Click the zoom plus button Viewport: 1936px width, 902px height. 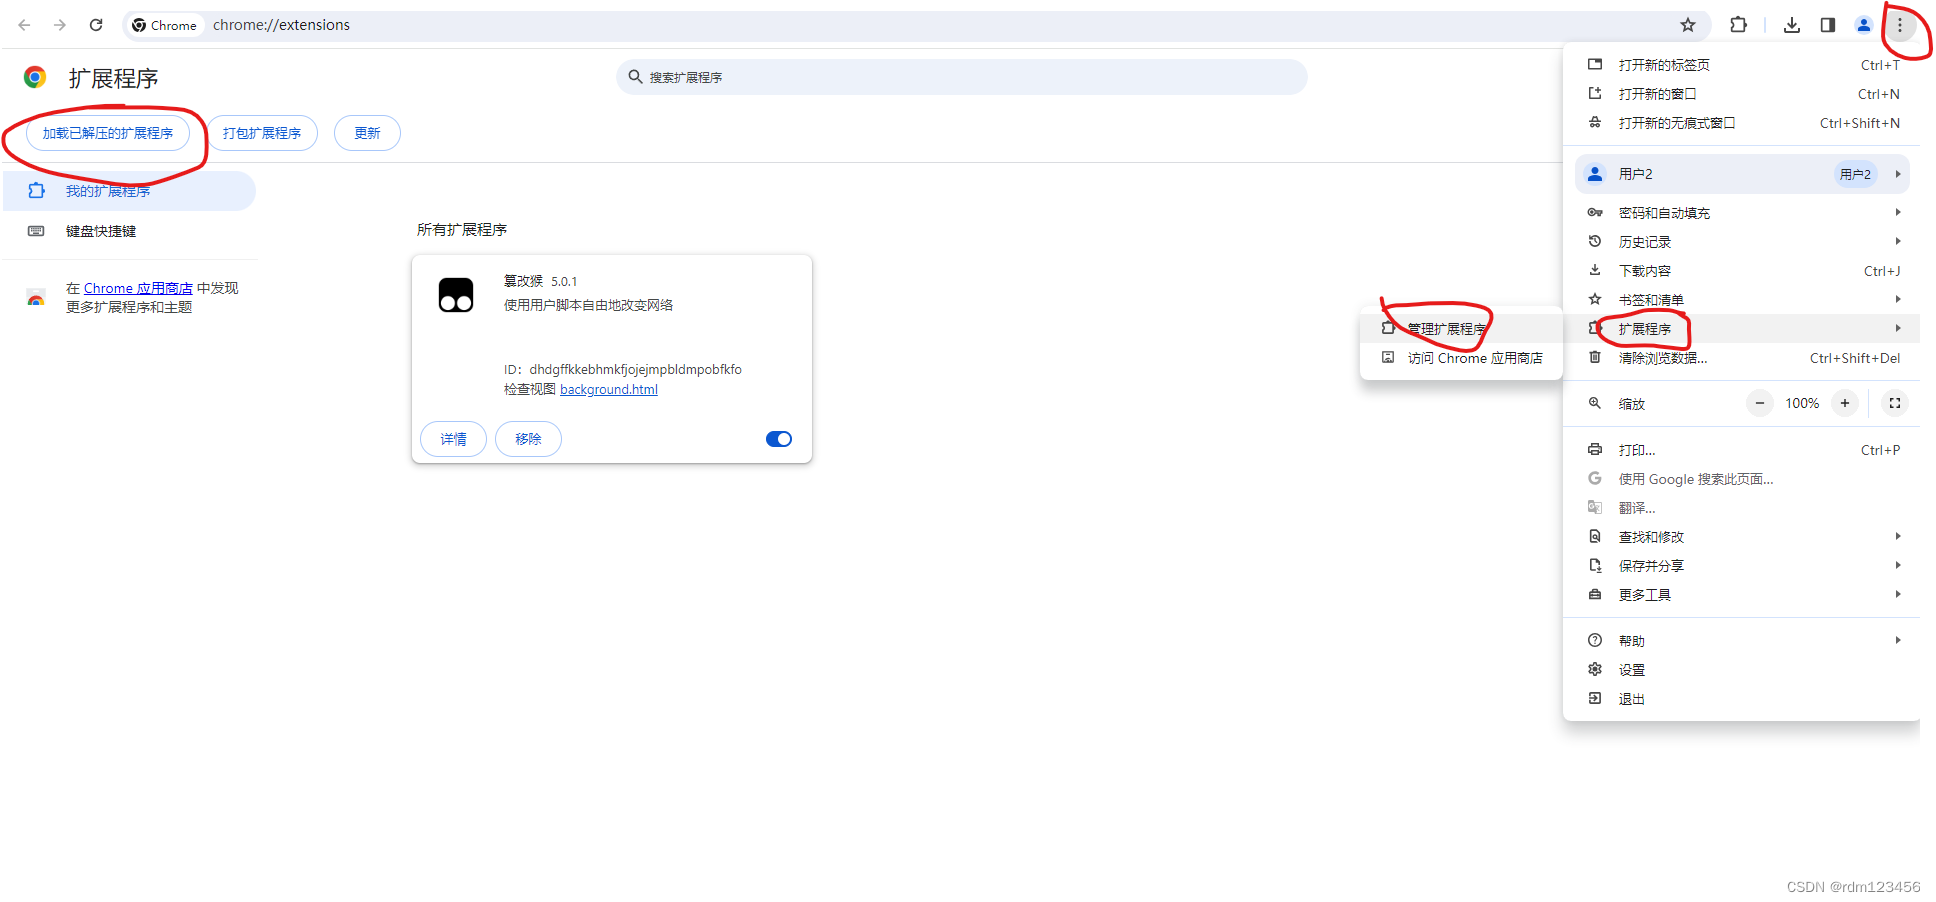(x=1845, y=403)
